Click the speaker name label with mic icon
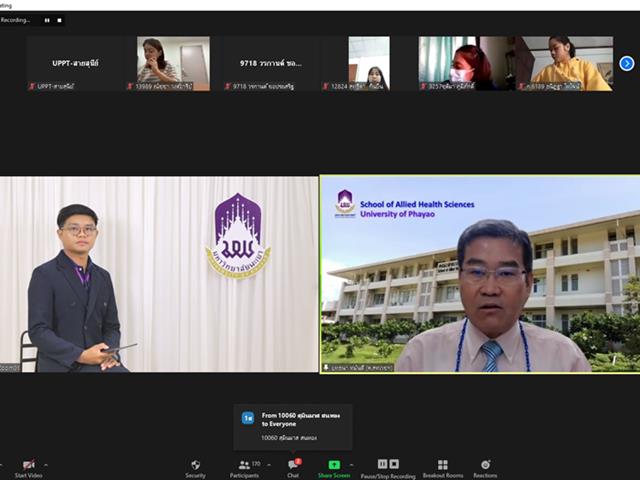The image size is (640, 480). point(358,367)
